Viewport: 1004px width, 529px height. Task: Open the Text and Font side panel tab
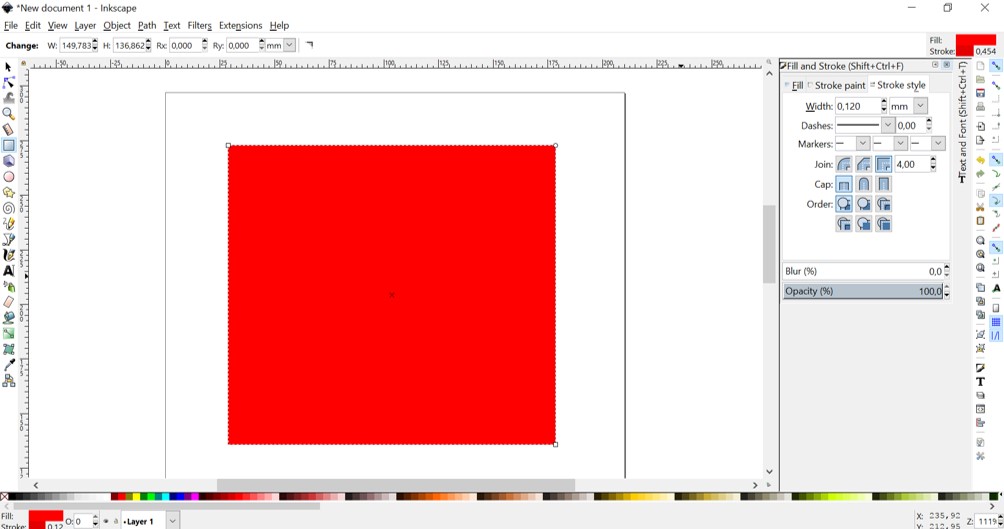click(x=962, y=122)
